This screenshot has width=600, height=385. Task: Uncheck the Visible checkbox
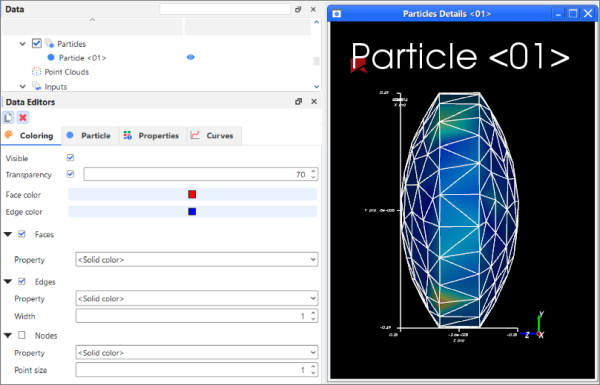point(70,158)
